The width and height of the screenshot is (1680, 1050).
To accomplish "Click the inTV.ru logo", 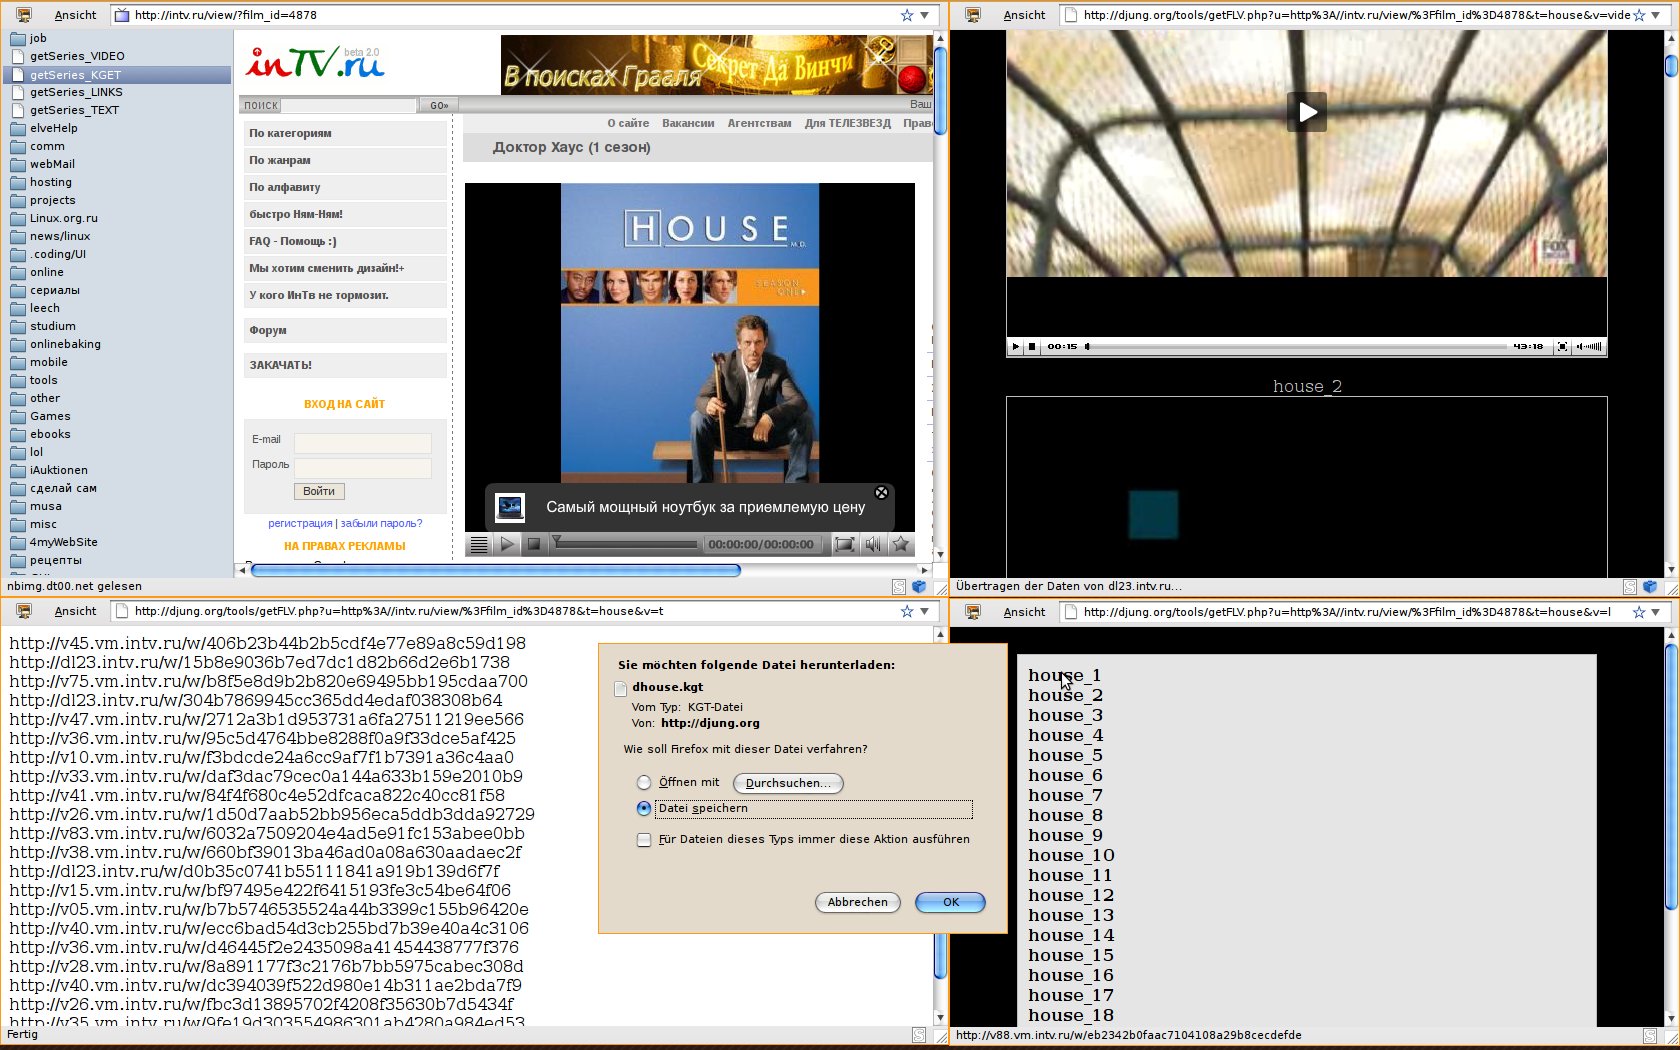I will (x=315, y=63).
